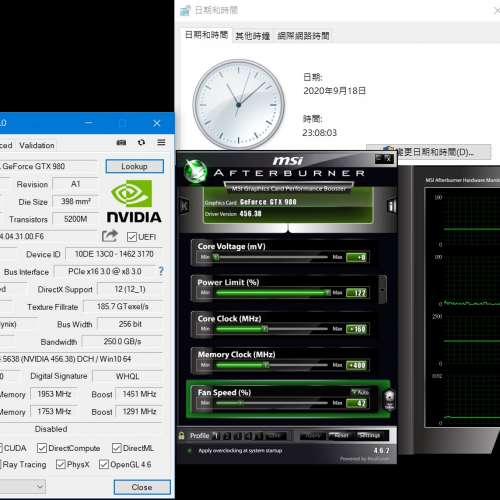Click Fan Speed 47 value box
This screenshot has width=500, height=500.
tap(357, 403)
